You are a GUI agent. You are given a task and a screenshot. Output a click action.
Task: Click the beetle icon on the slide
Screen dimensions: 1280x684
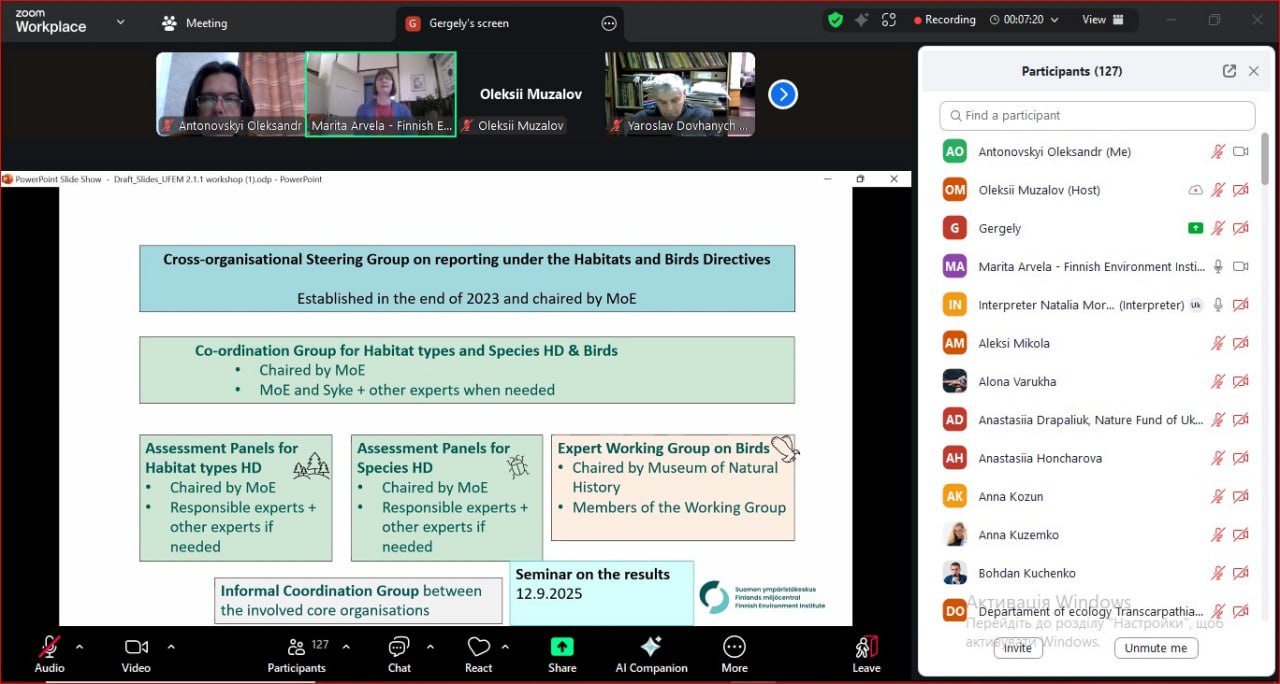click(518, 466)
